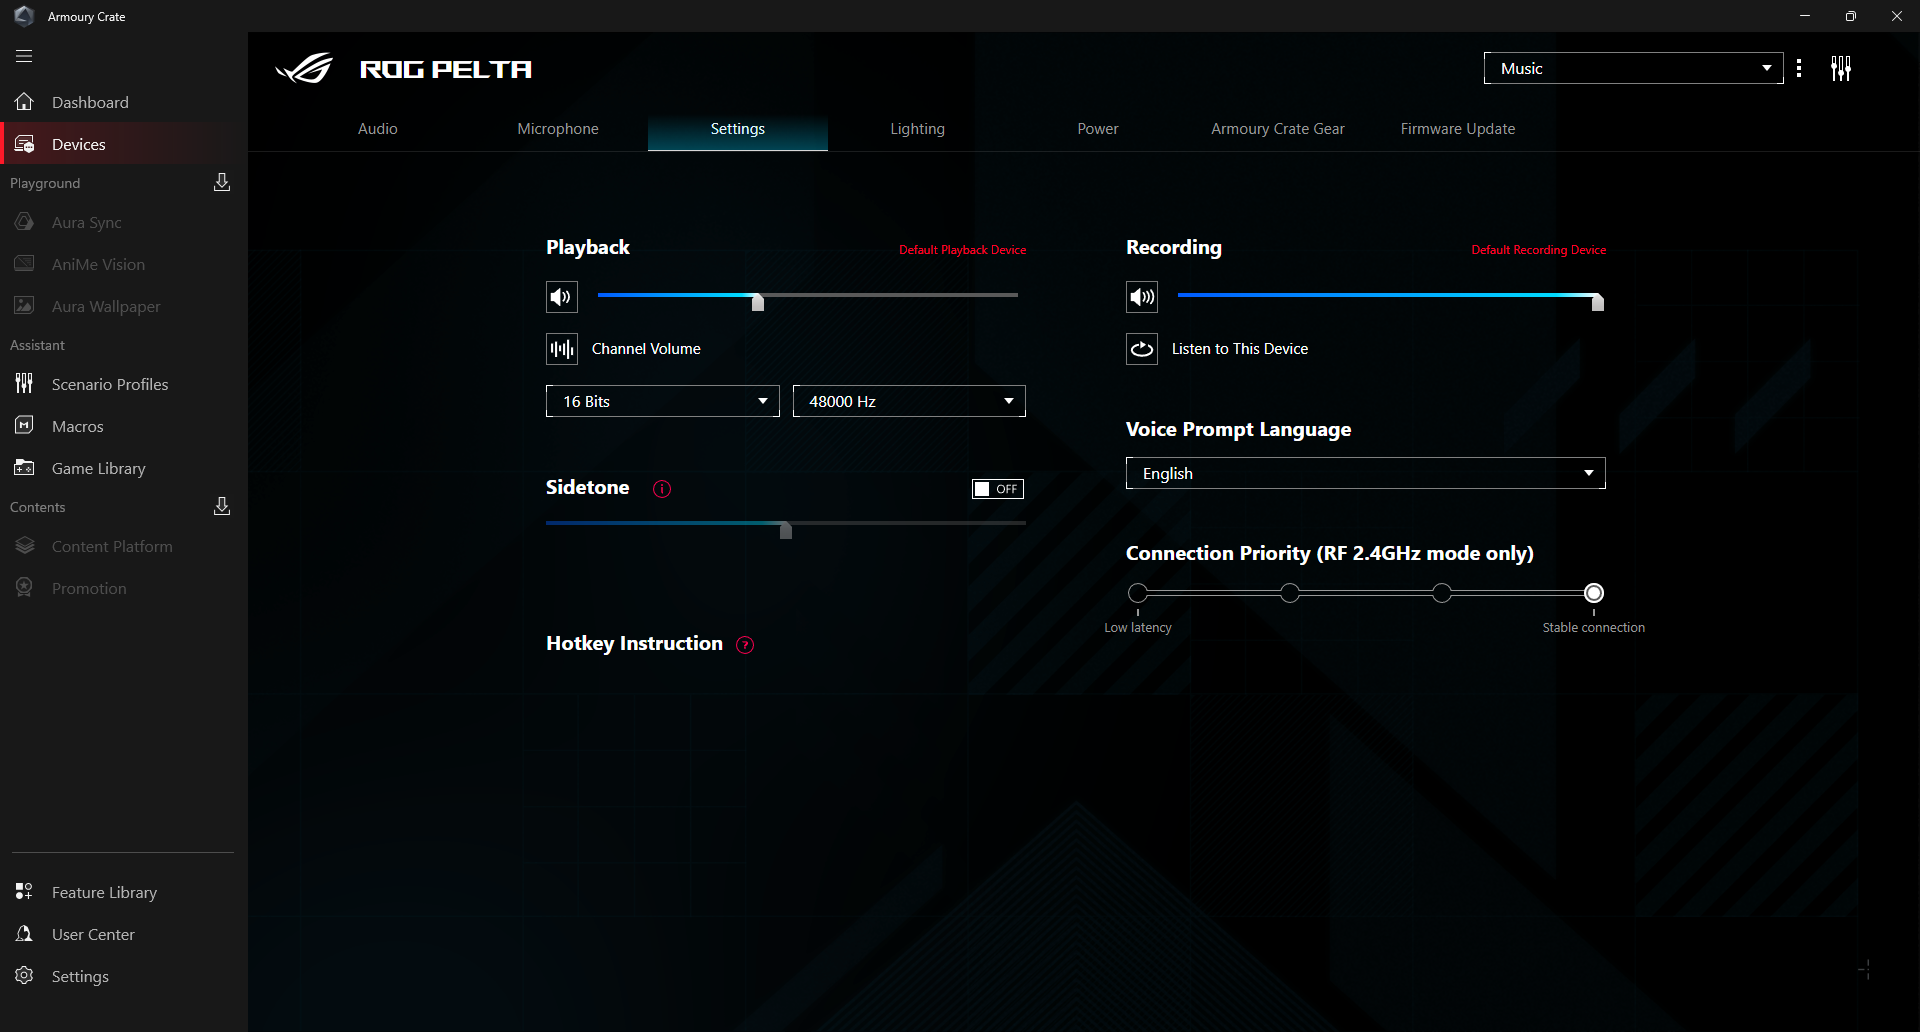Click the Settings gear icon in sidebar
This screenshot has width=1920, height=1032.
pos(25,976)
